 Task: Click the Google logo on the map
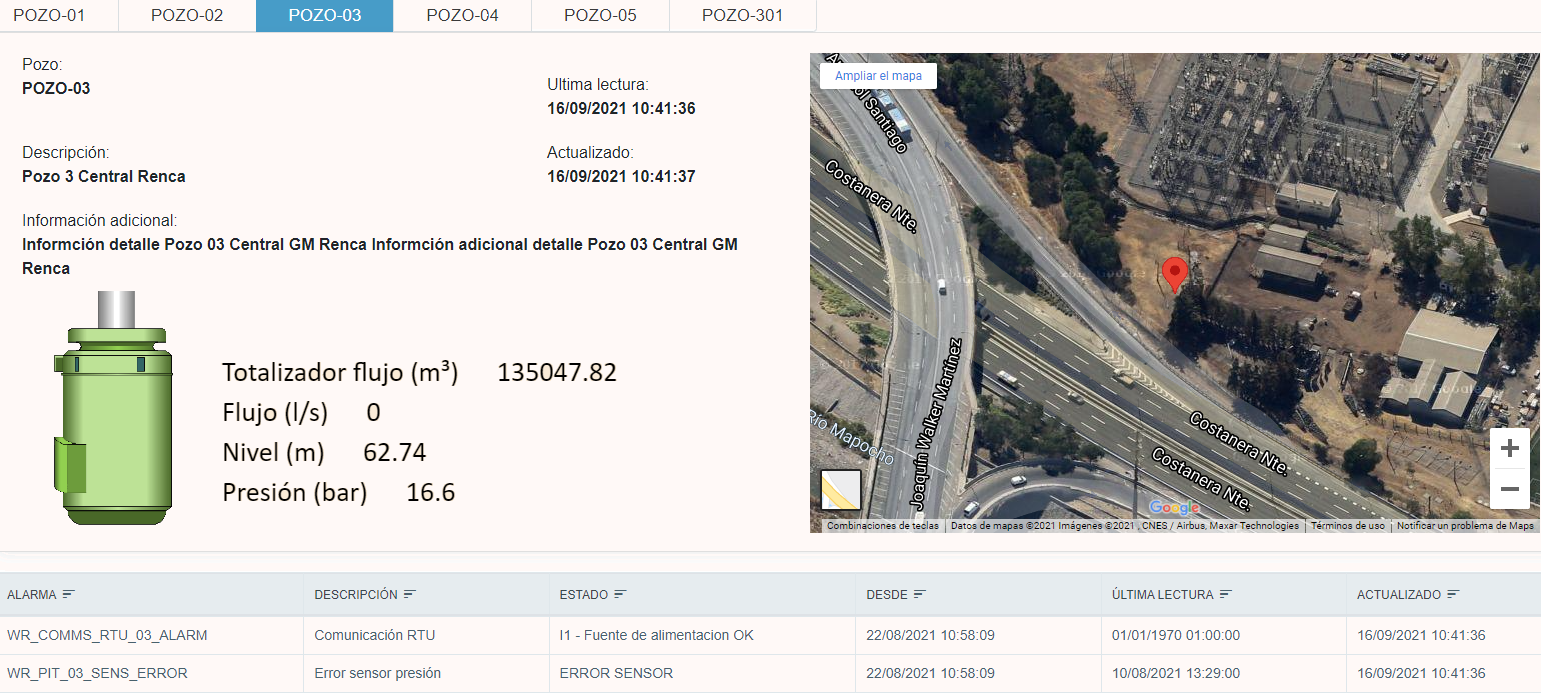(1174, 508)
